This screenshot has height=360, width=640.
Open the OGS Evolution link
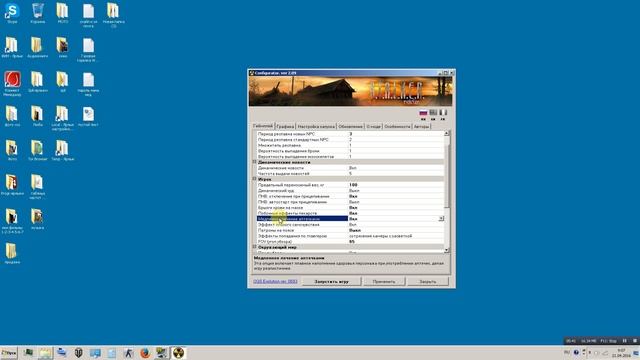pos(275,281)
